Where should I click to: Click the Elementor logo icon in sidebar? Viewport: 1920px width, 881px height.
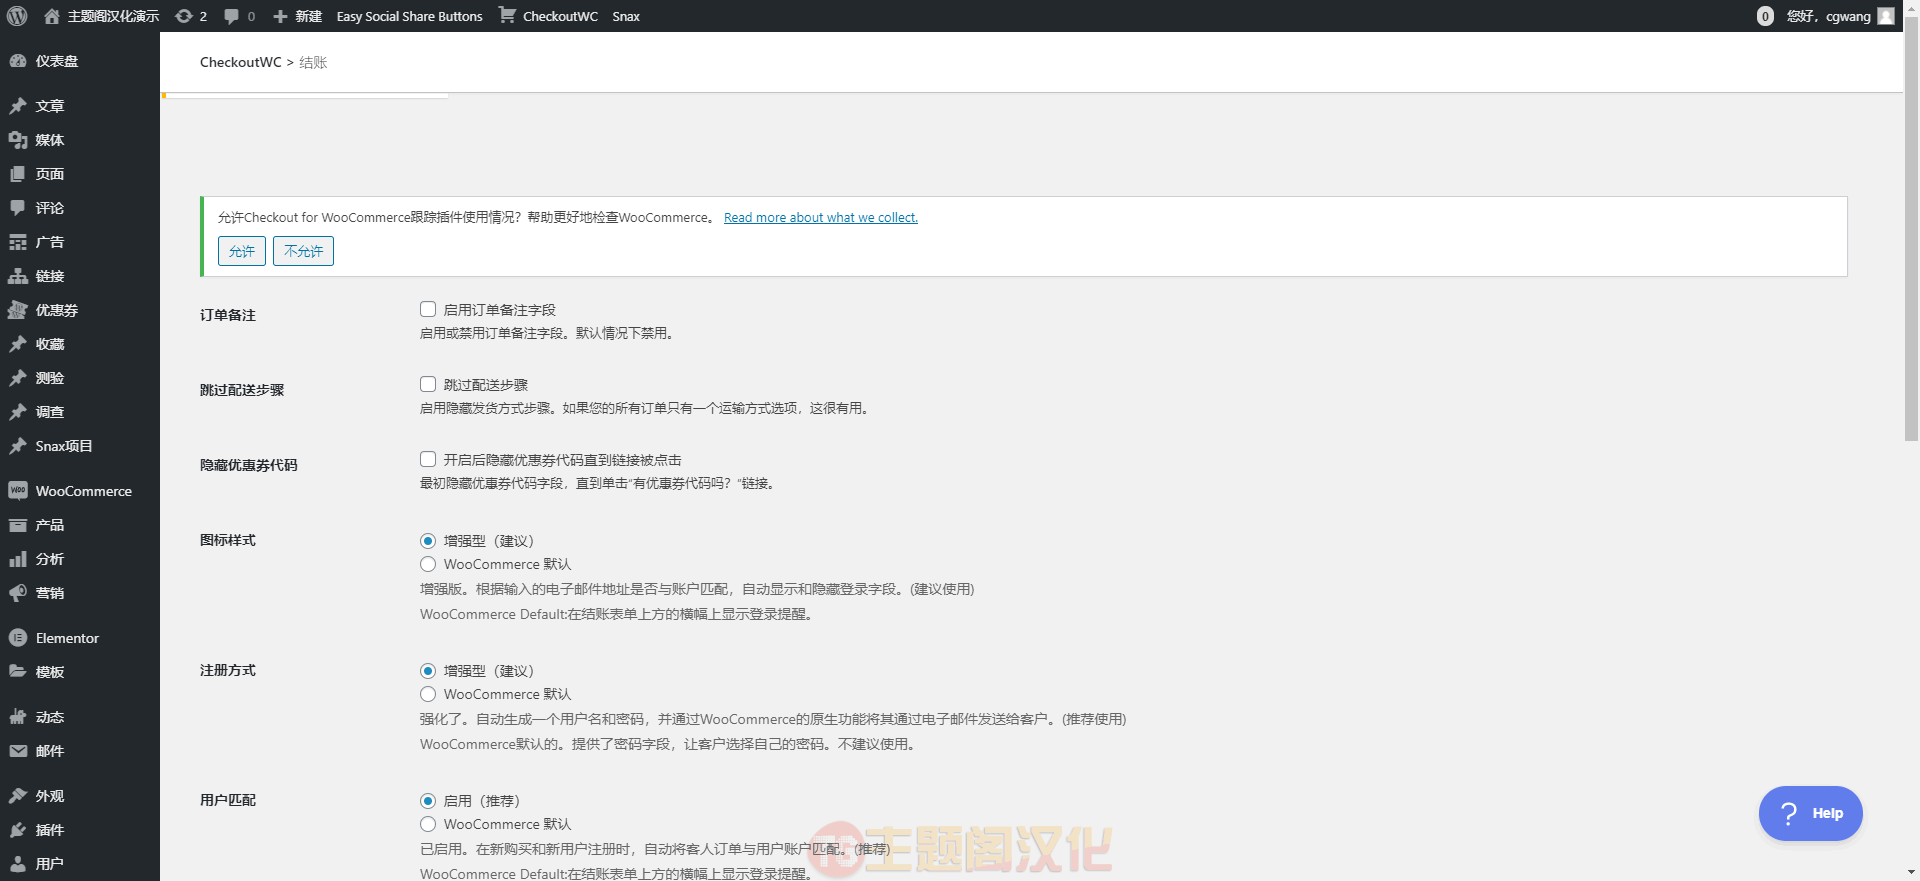coord(18,638)
